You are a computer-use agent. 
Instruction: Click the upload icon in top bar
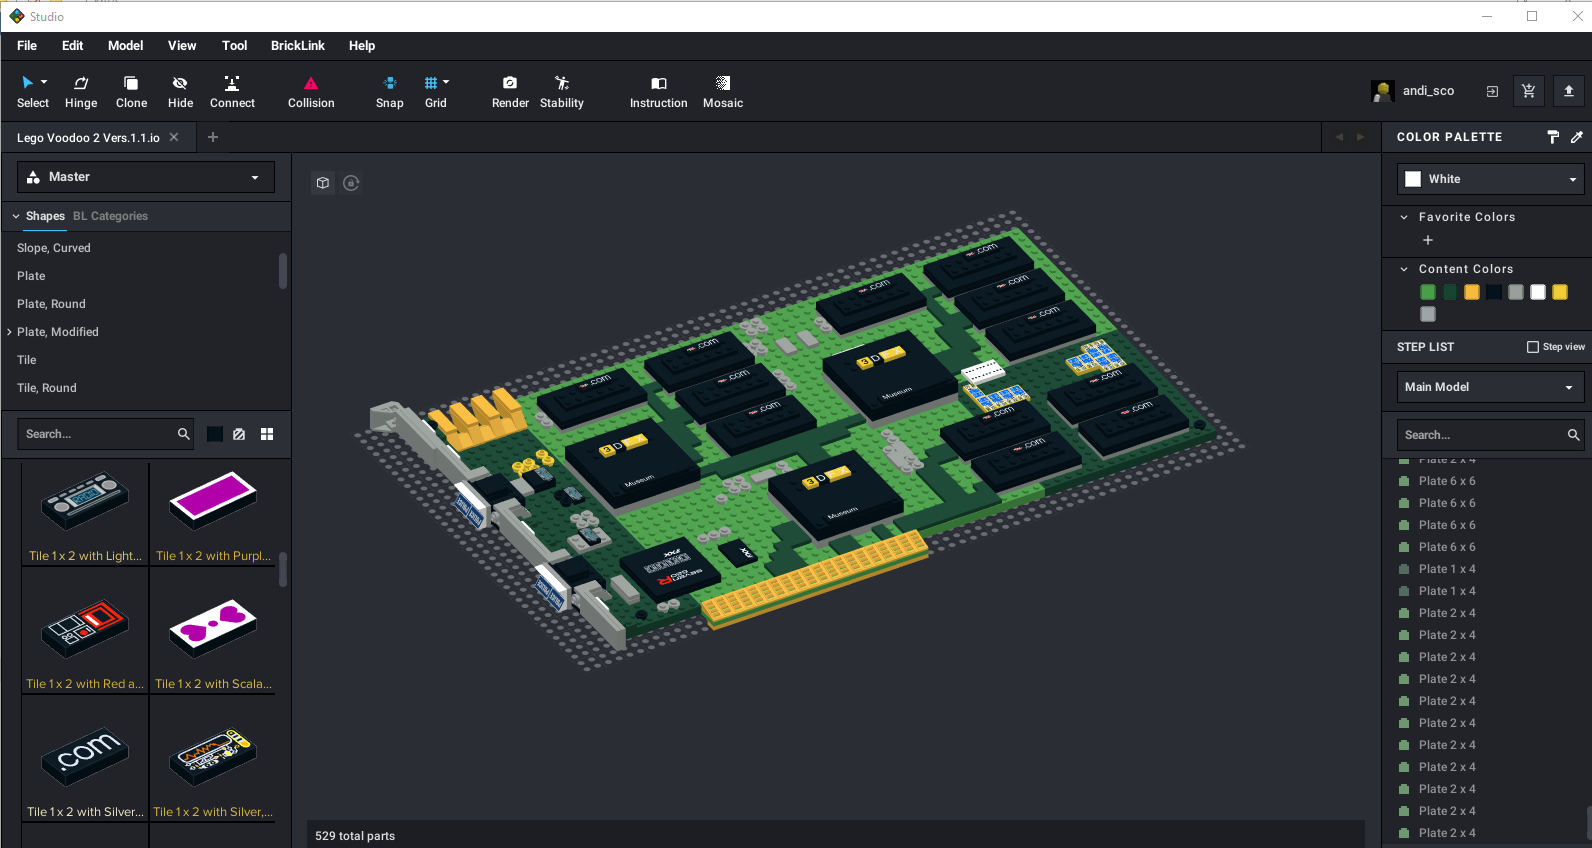(1569, 91)
